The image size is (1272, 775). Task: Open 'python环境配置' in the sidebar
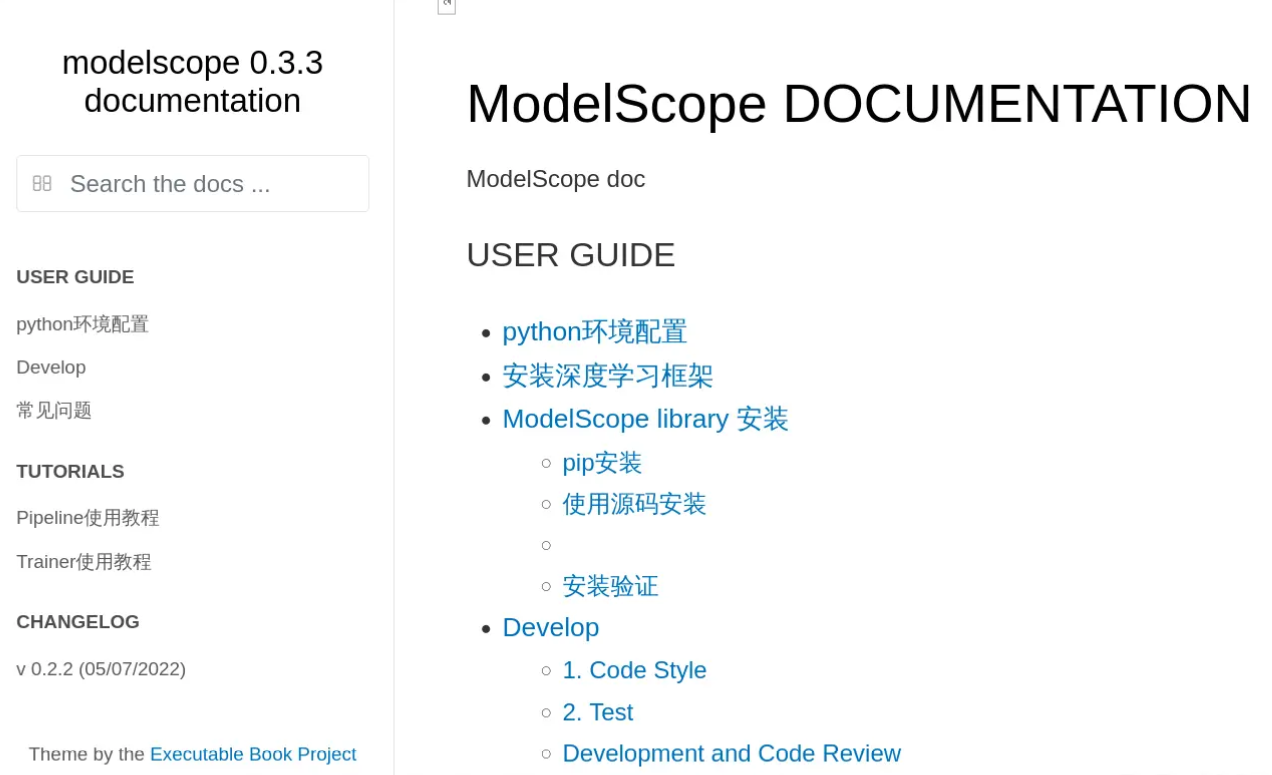[82, 323]
